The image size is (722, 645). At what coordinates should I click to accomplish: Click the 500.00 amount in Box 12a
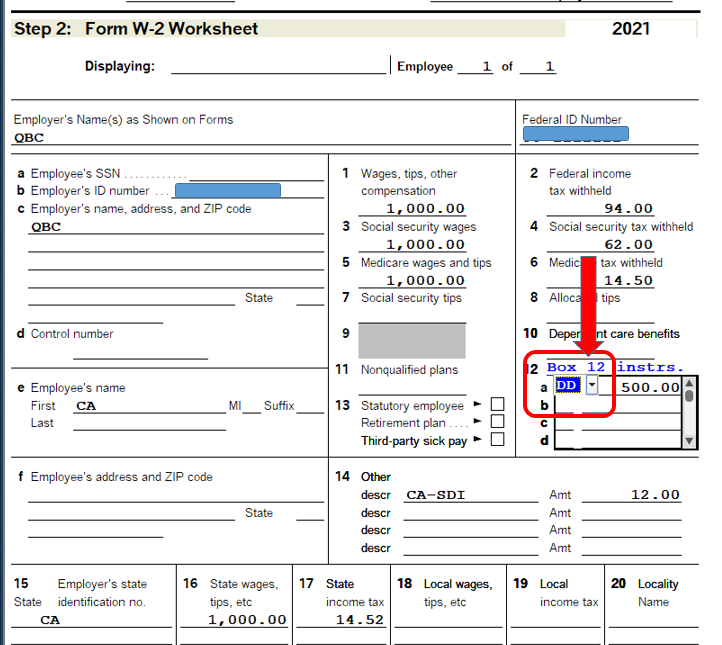tap(650, 387)
